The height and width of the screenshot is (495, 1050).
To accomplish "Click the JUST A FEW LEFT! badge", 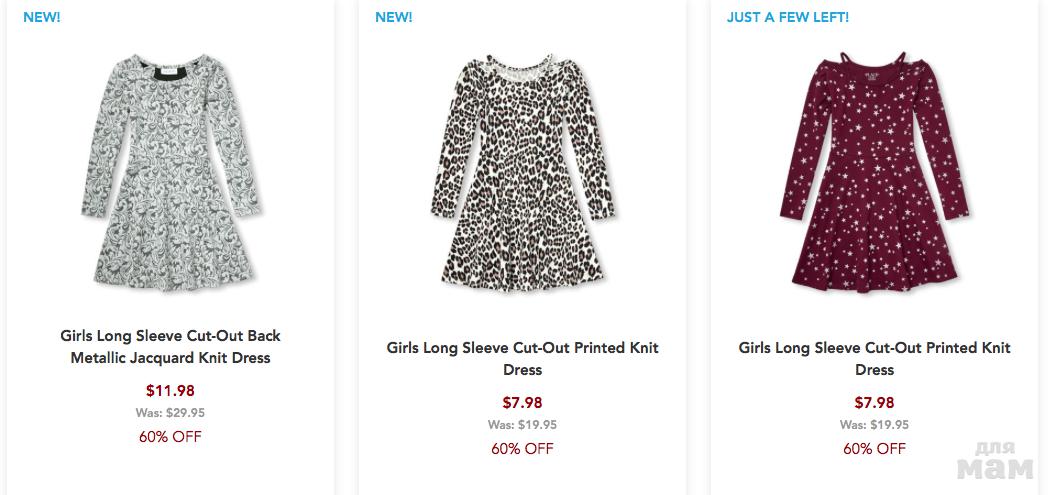I will click(788, 17).
